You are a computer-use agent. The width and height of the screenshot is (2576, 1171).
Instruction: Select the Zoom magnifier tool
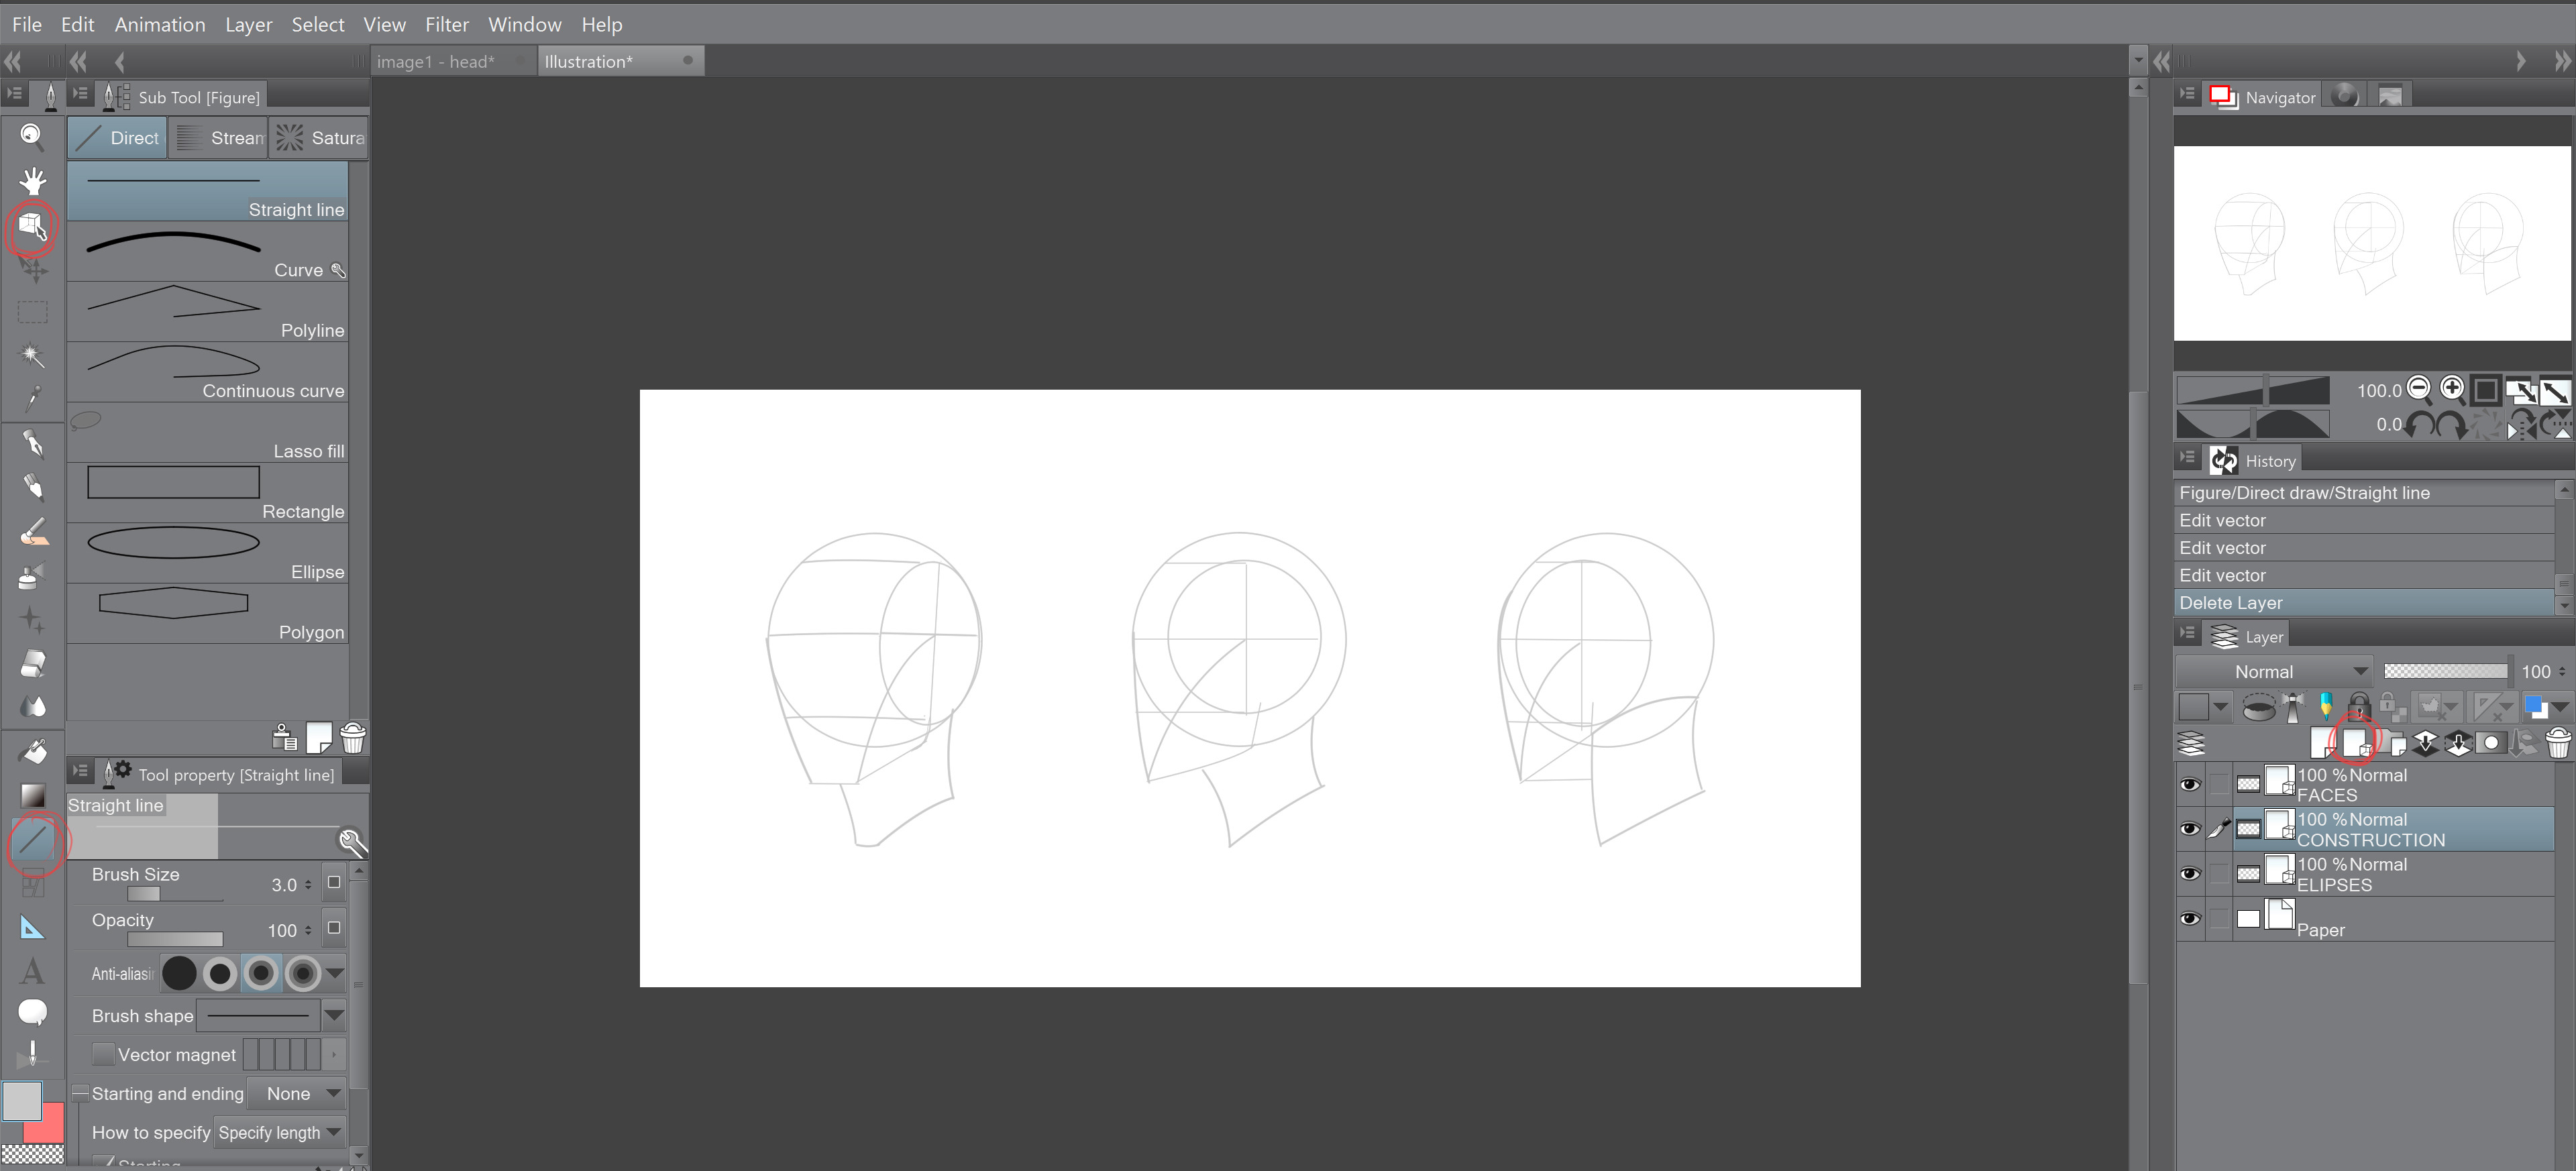click(32, 135)
